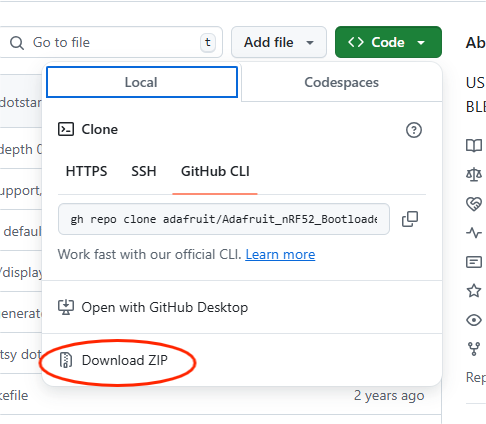Select the HTTPS clone option

pos(86,171)
